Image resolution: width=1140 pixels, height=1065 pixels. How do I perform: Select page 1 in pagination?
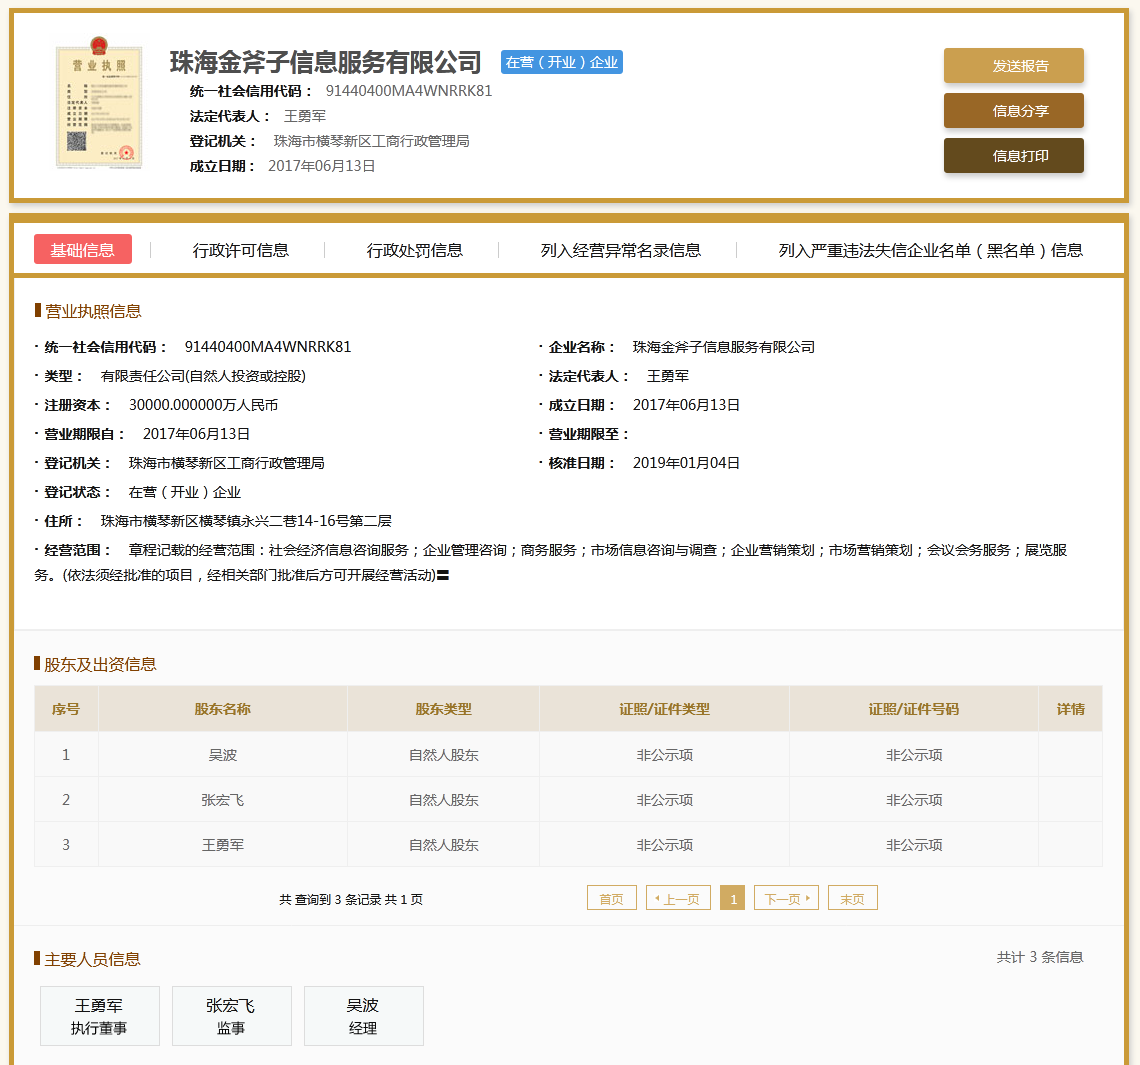pos(733,898)
